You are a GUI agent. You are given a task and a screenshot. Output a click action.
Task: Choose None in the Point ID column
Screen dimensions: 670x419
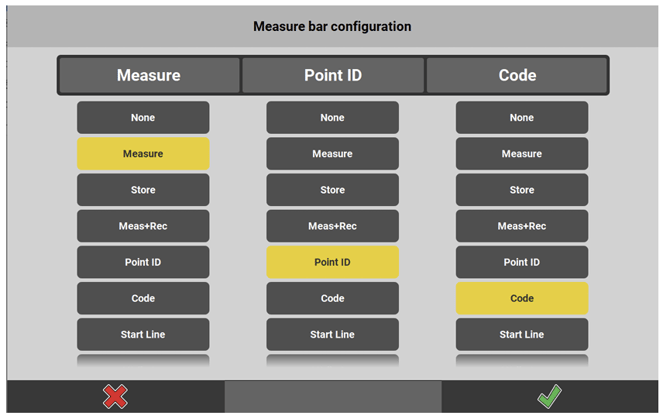click(332, 118)
